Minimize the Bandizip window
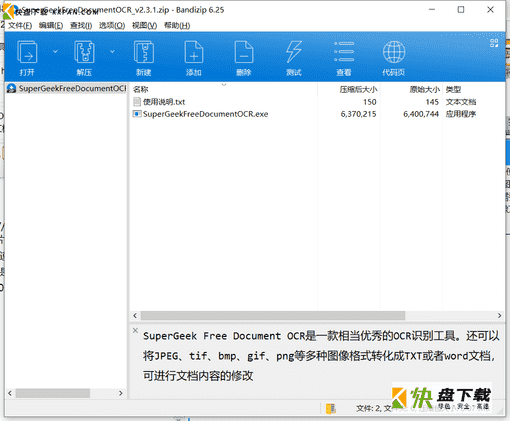 [432, 10]
